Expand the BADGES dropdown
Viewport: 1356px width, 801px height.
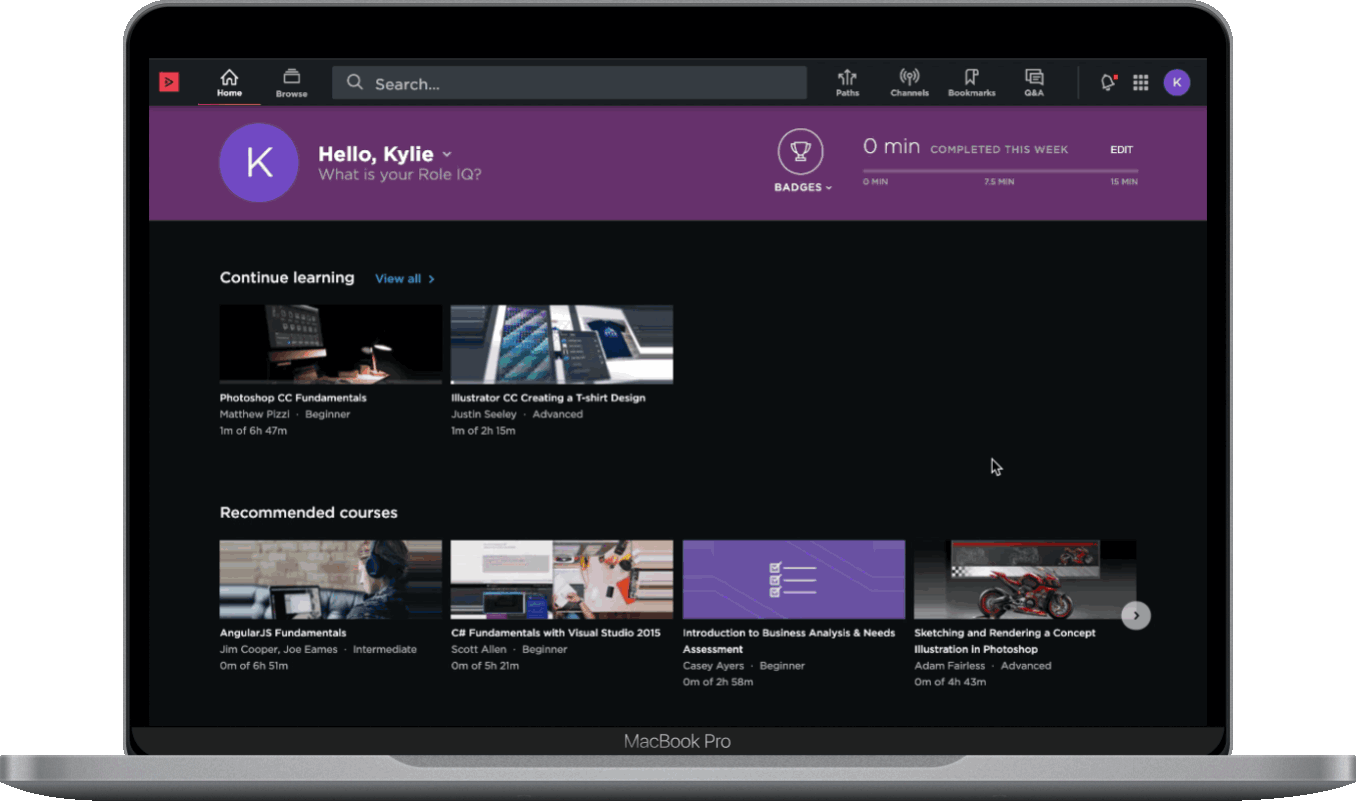803,188
